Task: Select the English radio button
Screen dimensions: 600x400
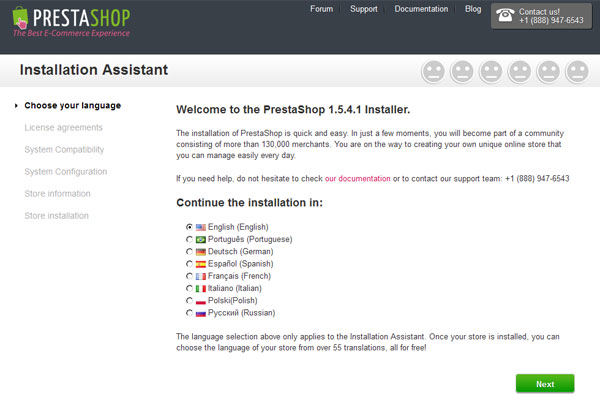Action: pos(189,227)
